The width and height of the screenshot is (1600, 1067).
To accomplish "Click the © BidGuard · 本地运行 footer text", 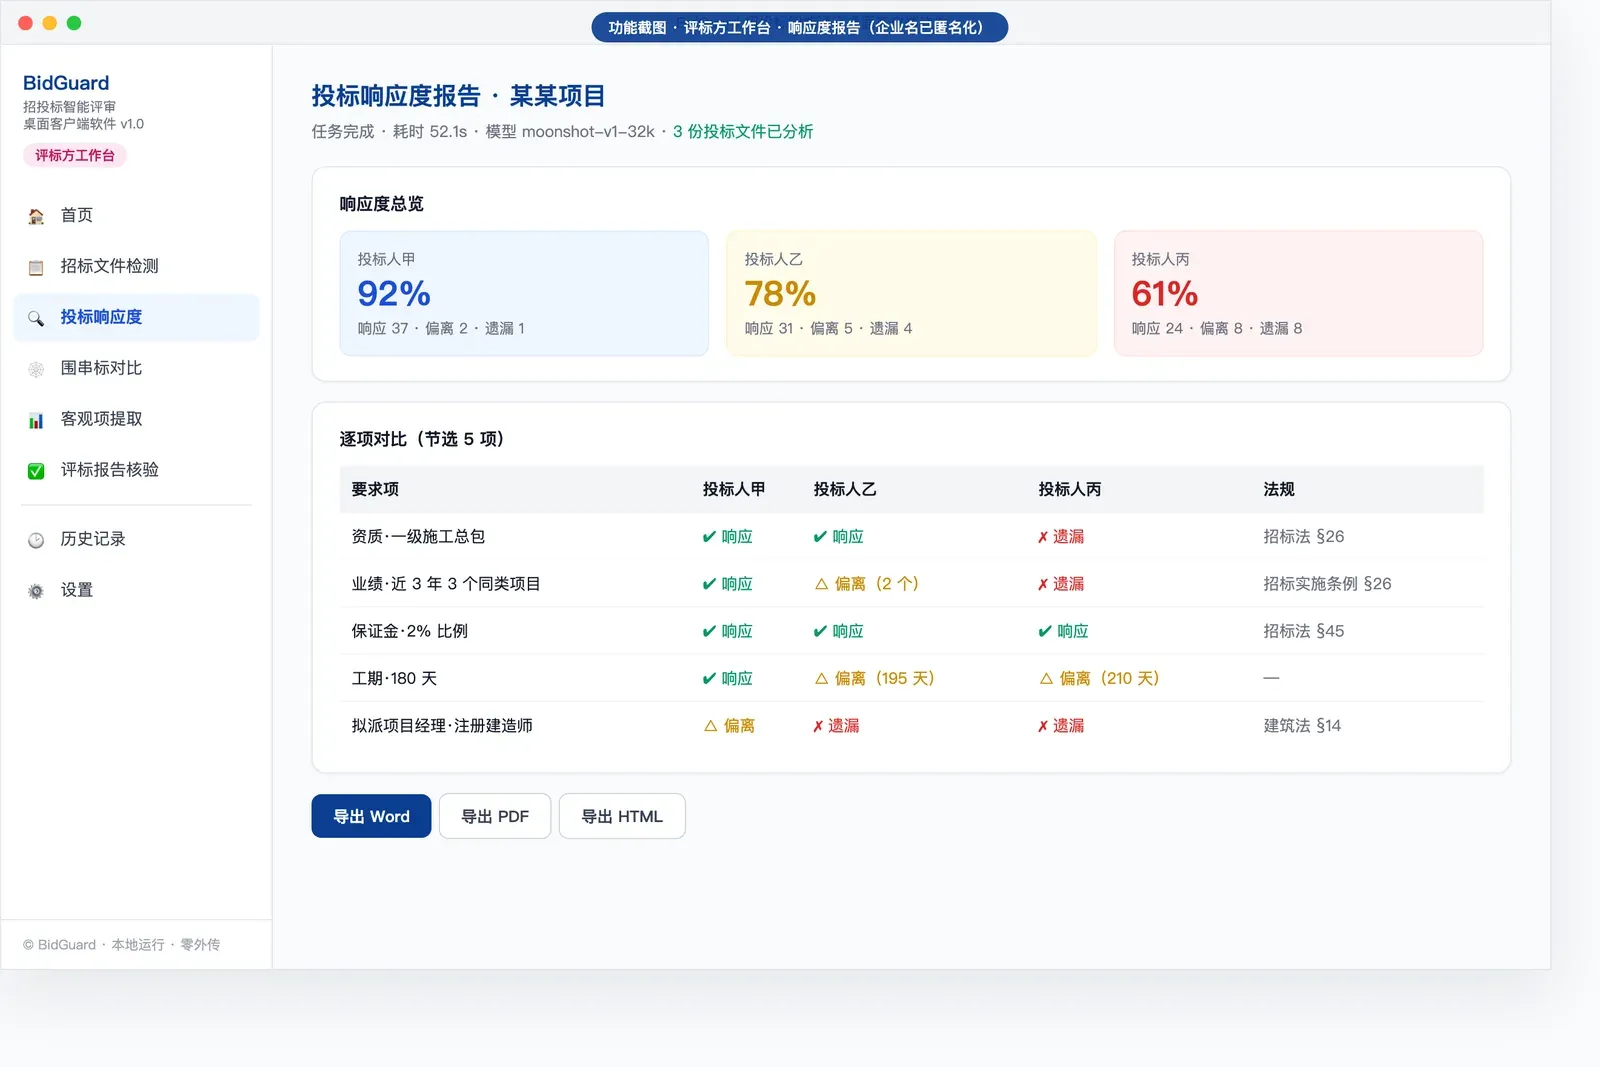I will coord(121,944).
